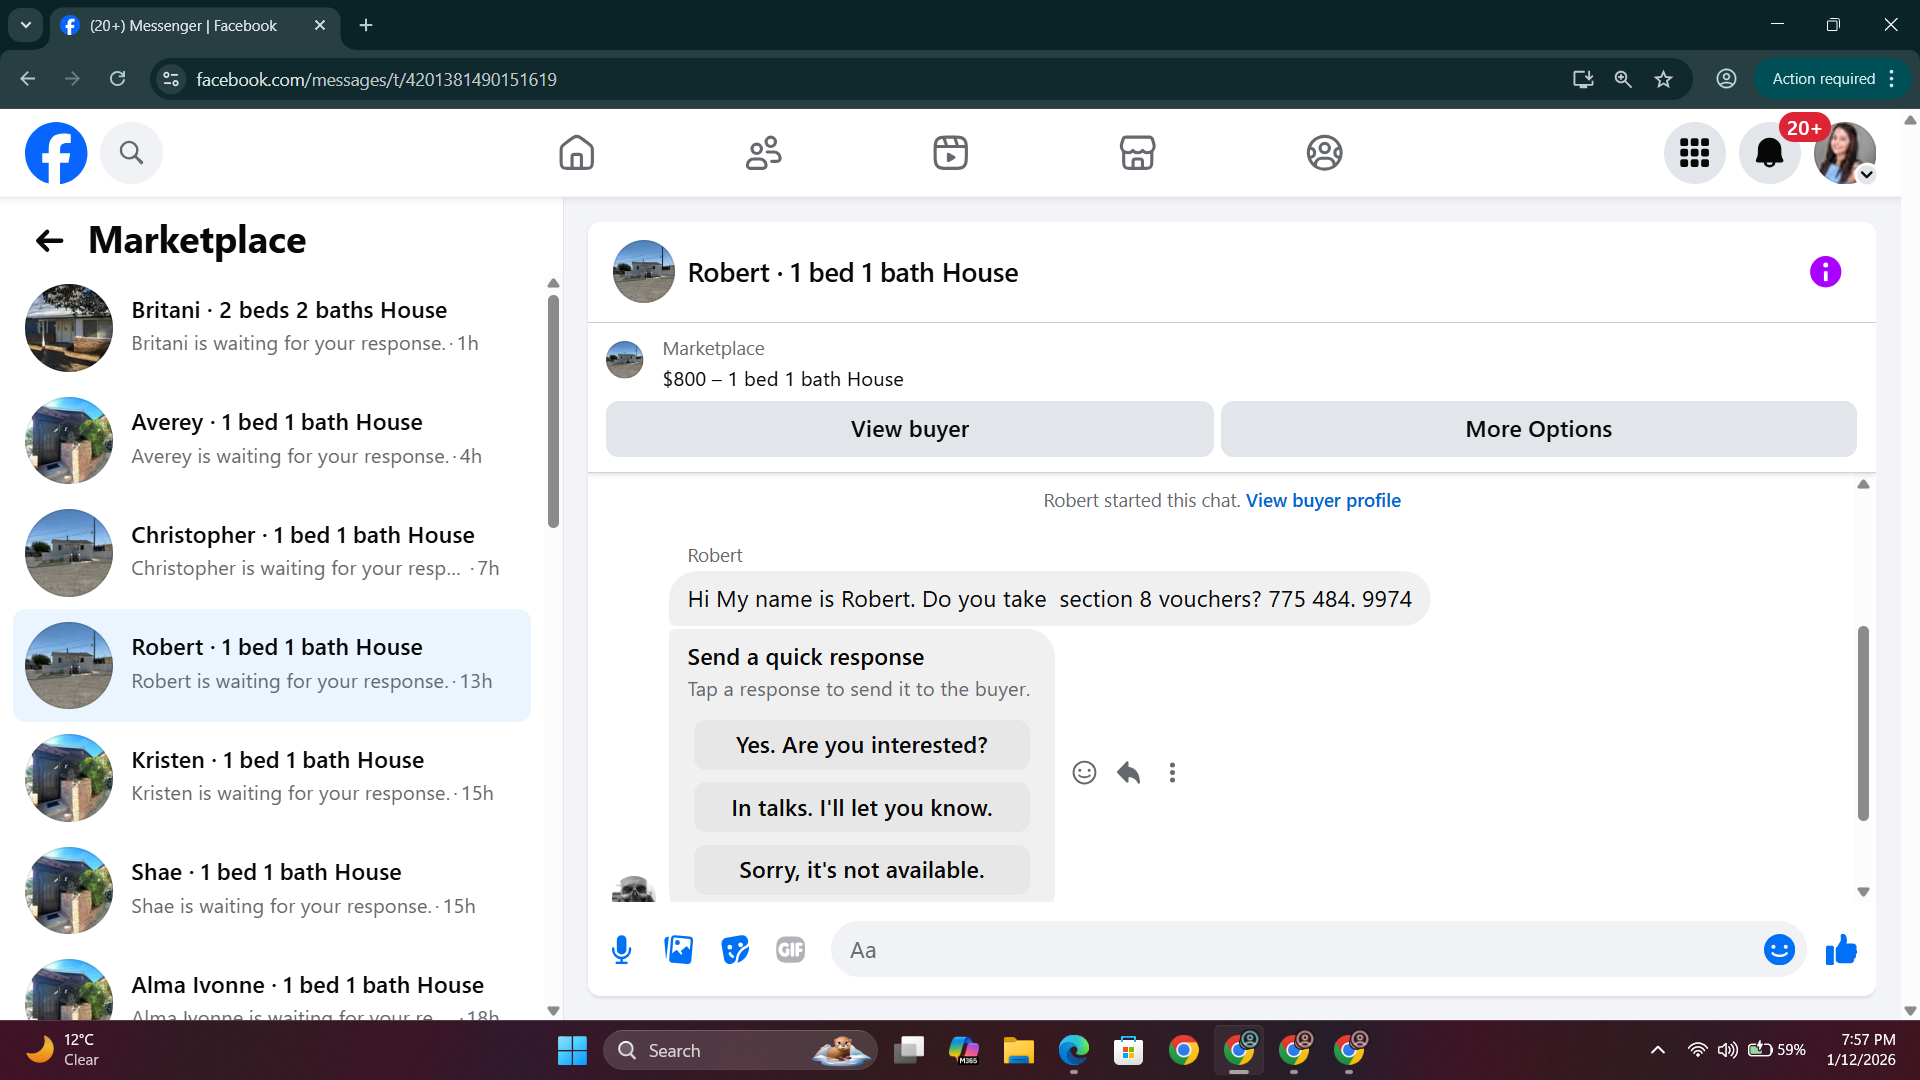
Task: Click the View buyer button
Action: 909,429
